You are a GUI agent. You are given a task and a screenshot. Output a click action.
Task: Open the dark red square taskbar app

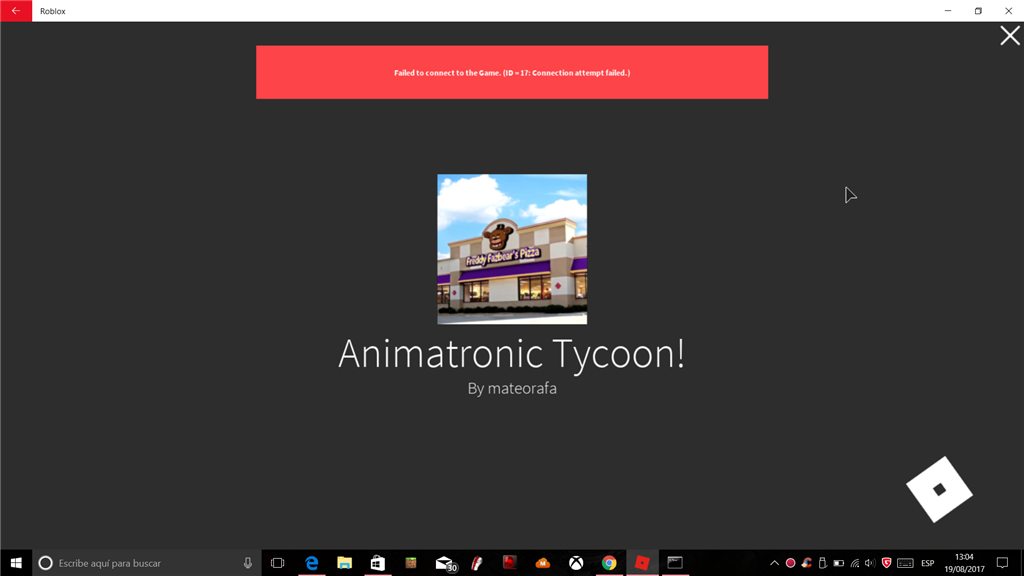tap(509, 563)
